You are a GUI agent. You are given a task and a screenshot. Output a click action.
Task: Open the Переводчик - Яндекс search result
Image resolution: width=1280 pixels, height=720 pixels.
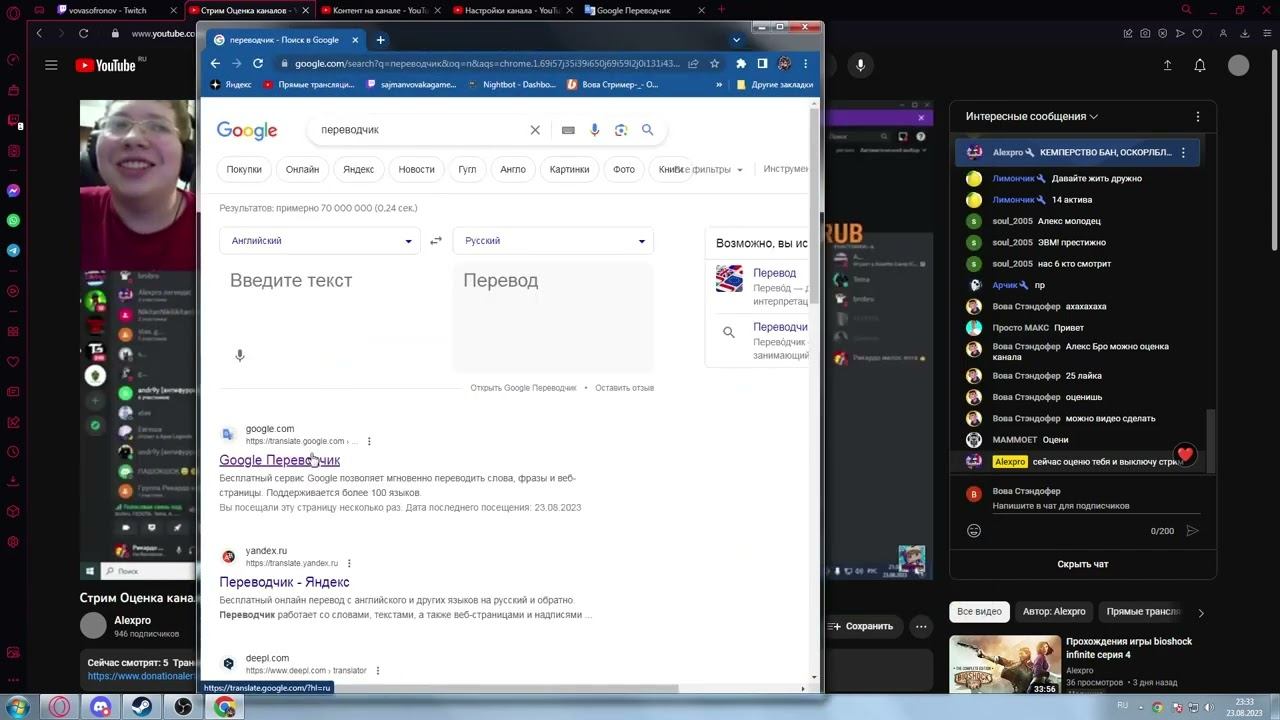click(x=284, y=582)
